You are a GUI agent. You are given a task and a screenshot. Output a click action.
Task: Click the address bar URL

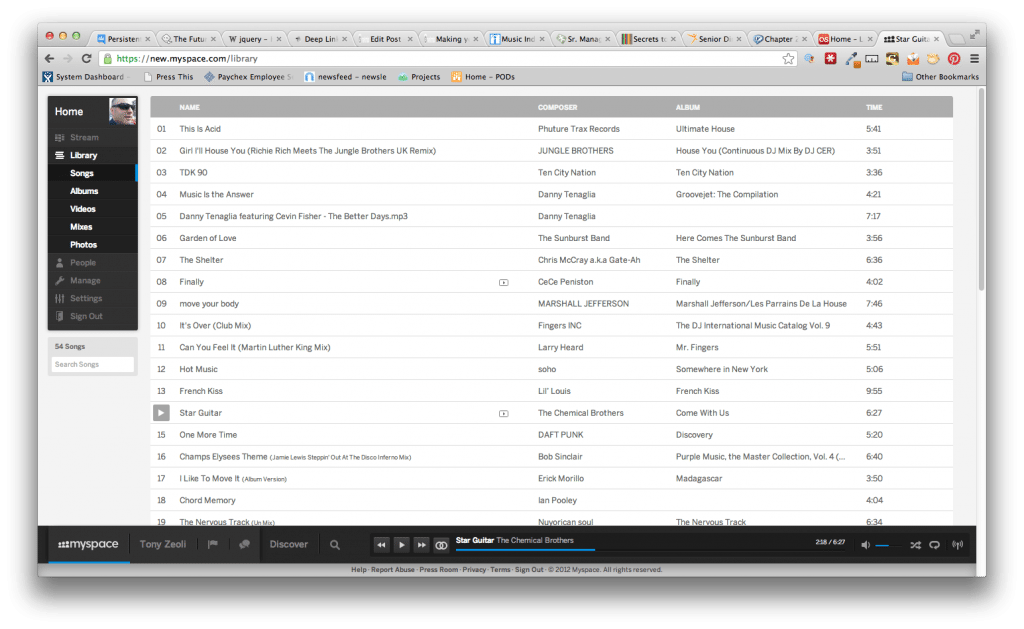coord(187,59)
